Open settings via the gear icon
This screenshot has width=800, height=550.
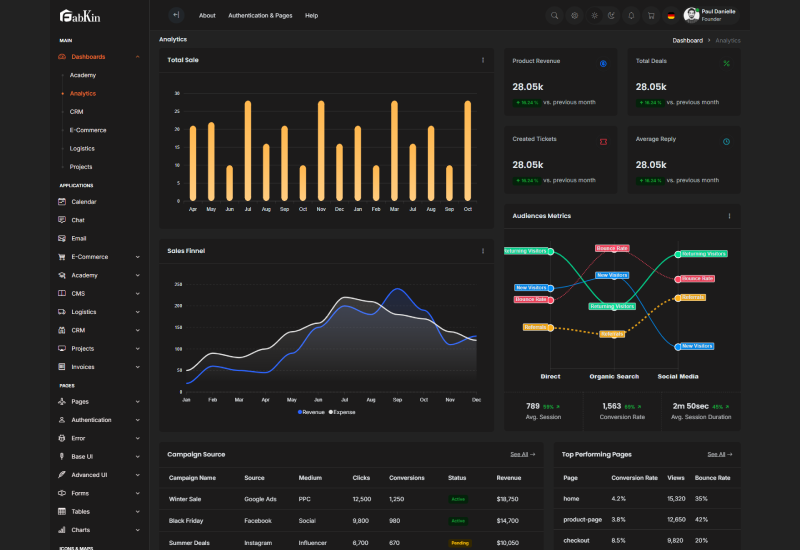point(575,15)
